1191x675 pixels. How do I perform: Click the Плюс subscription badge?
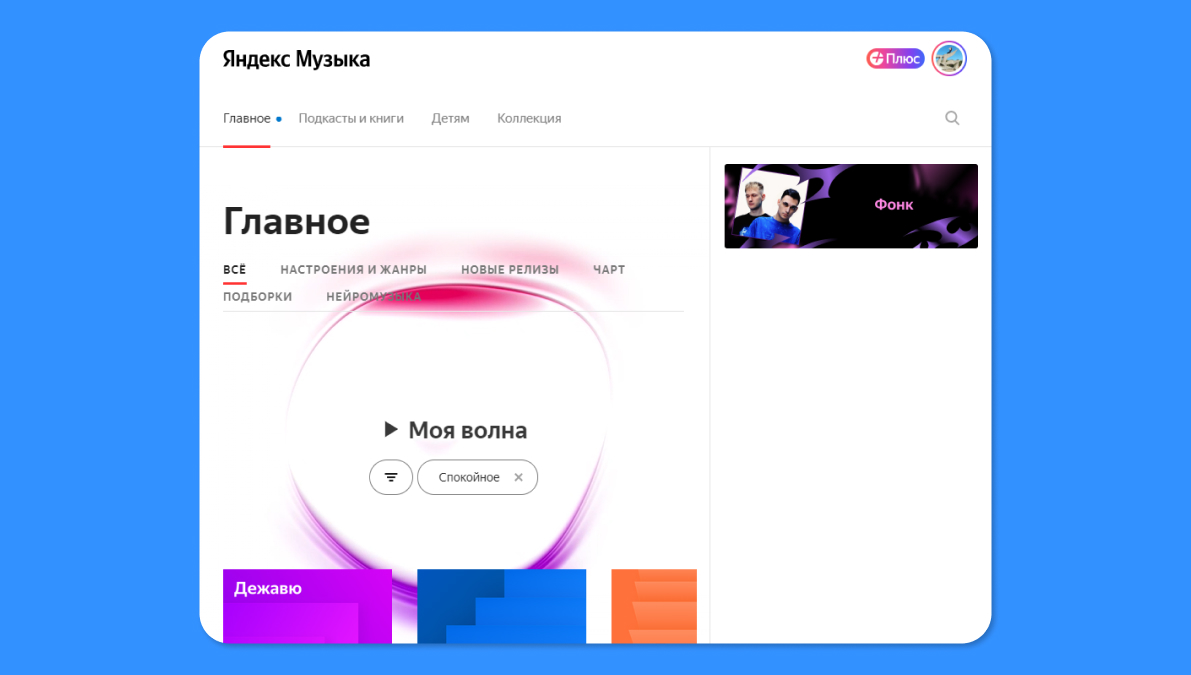(894, 59)
